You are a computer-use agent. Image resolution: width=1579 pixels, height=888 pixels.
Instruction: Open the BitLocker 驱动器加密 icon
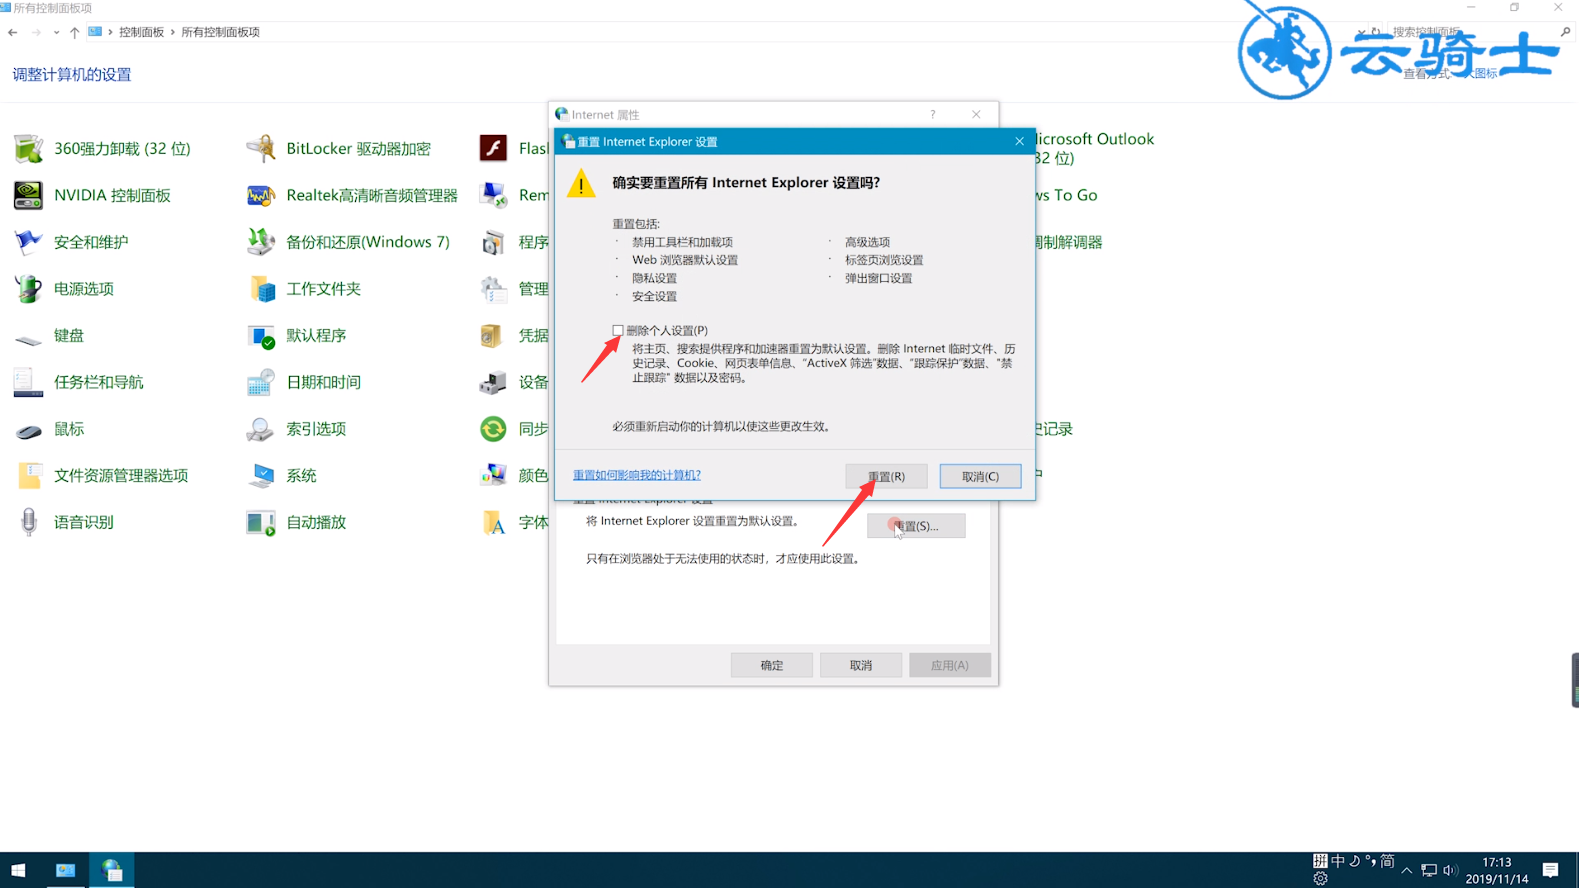point(261,149)
